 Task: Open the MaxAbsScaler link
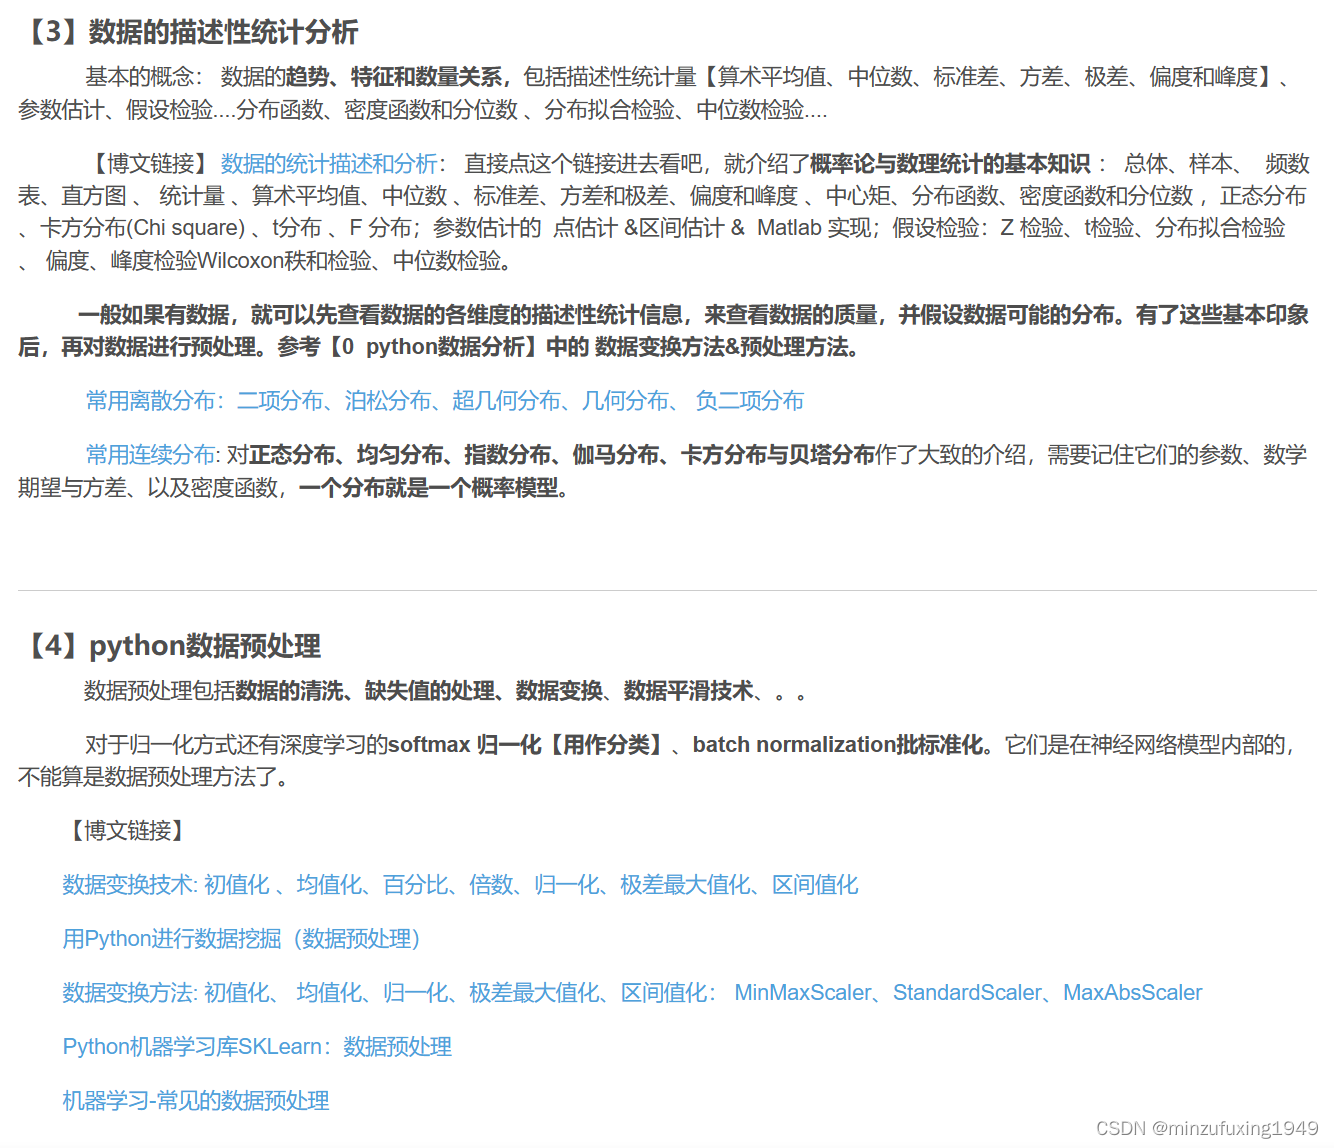(x=1133, y=993)
